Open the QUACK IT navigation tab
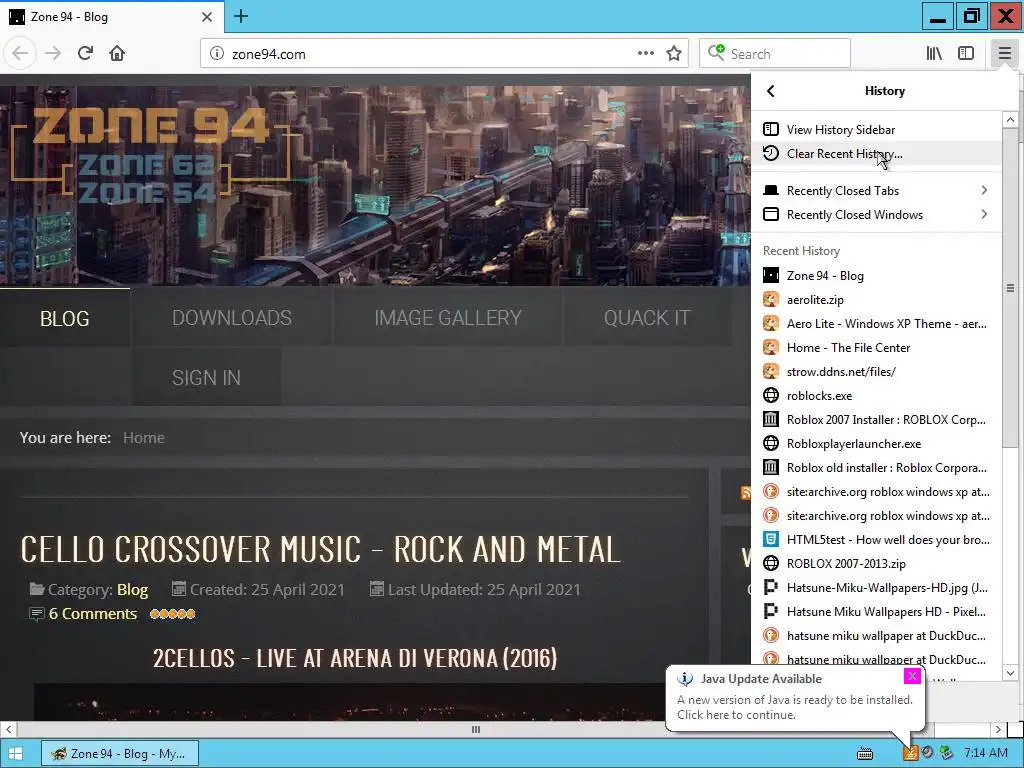 647,318
